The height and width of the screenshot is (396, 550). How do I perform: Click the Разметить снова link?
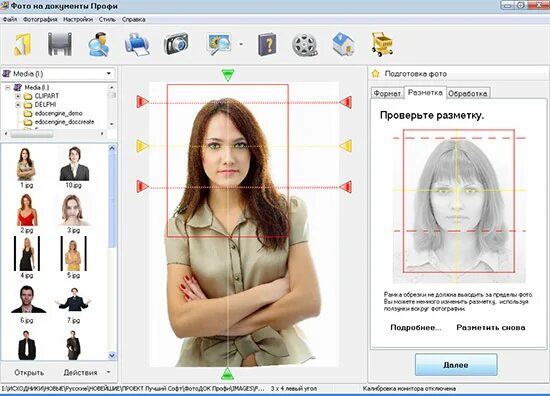[491, 328]
